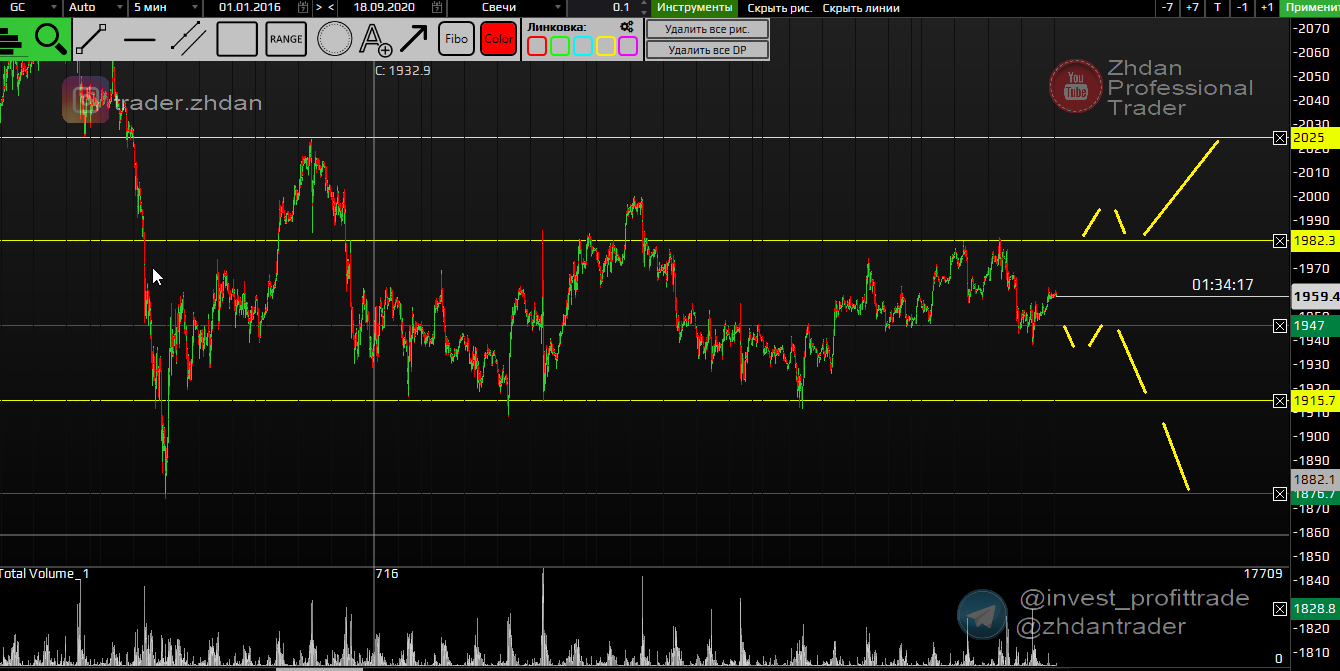Select the rectangle drawing tool
This screenshot has height=671, width=1340.
(x=237, y=39)
